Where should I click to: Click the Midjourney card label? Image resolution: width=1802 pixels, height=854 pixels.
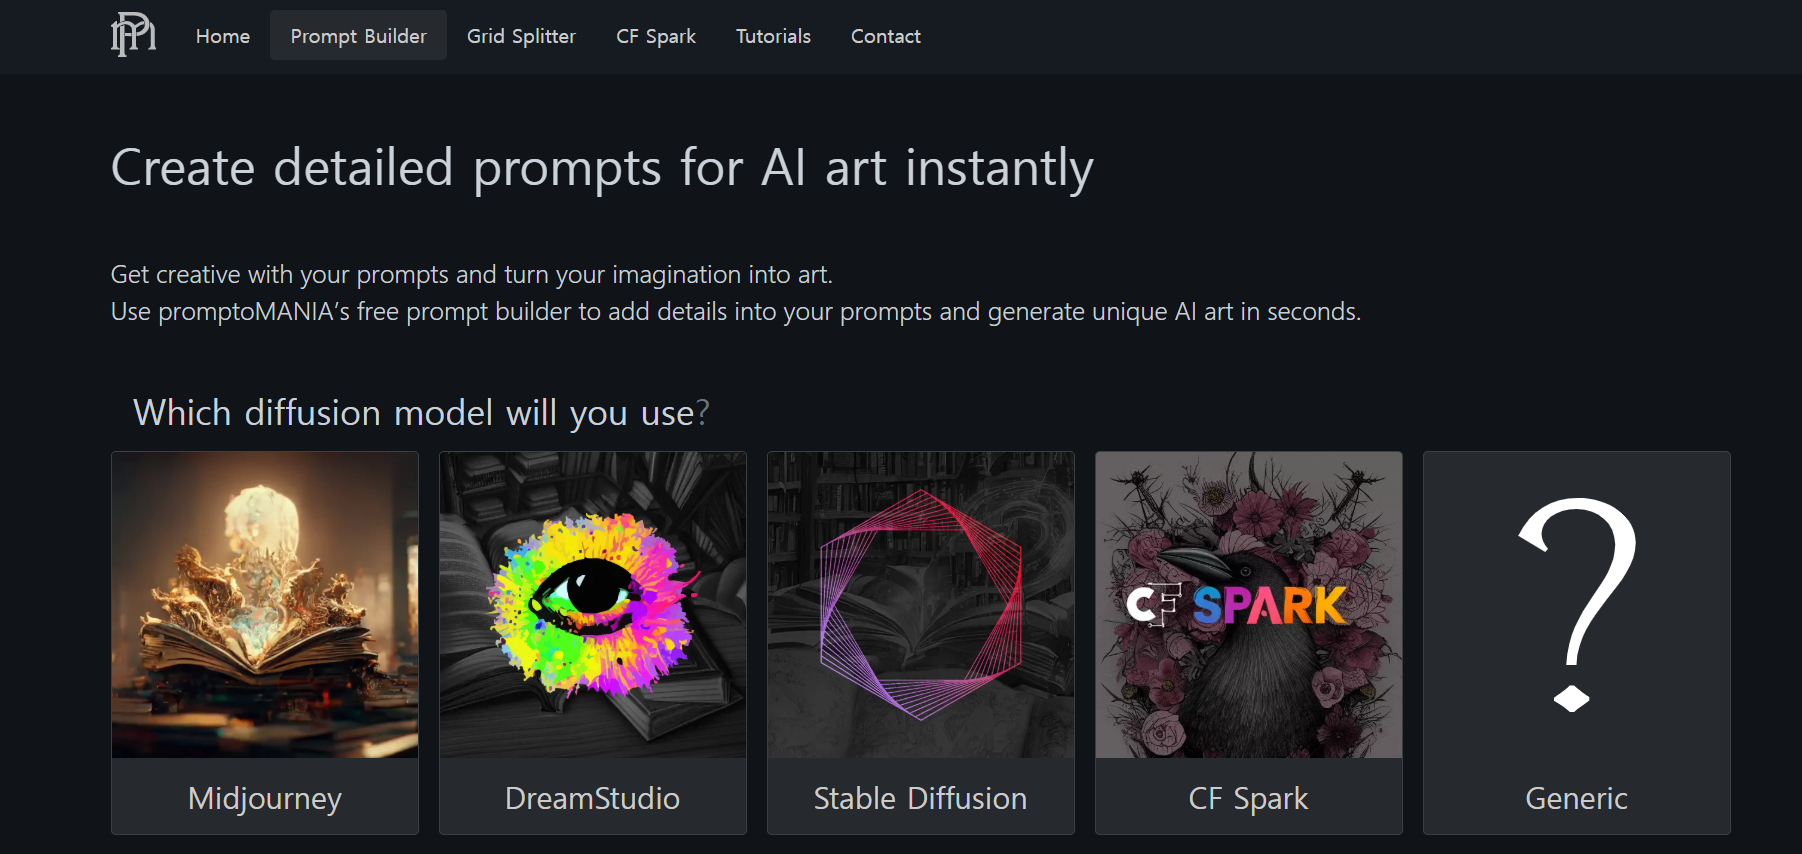click(265, 798)
